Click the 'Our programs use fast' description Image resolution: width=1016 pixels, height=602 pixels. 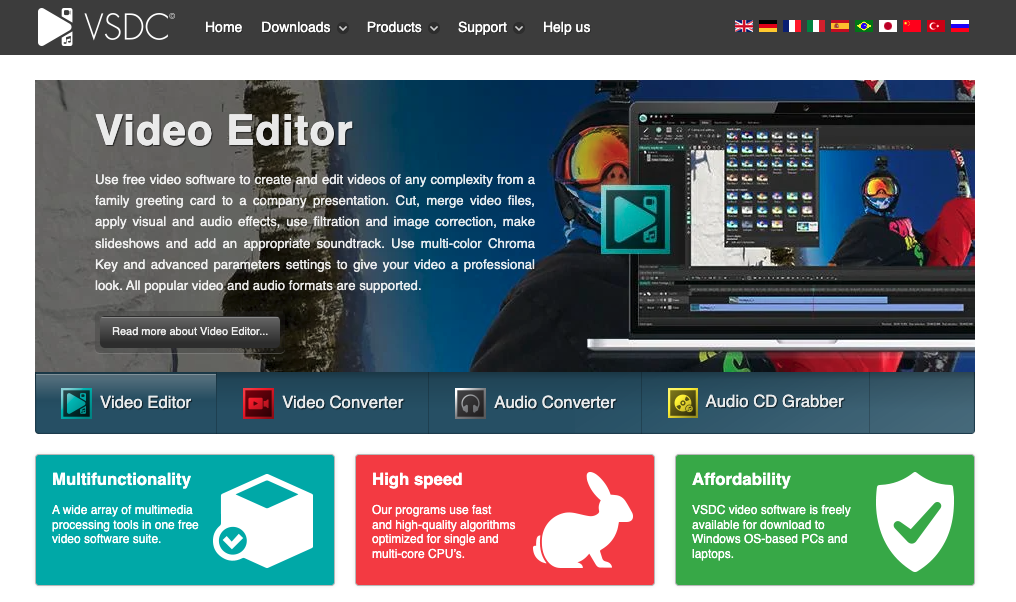pyautogui.click(x=444, y=532)
